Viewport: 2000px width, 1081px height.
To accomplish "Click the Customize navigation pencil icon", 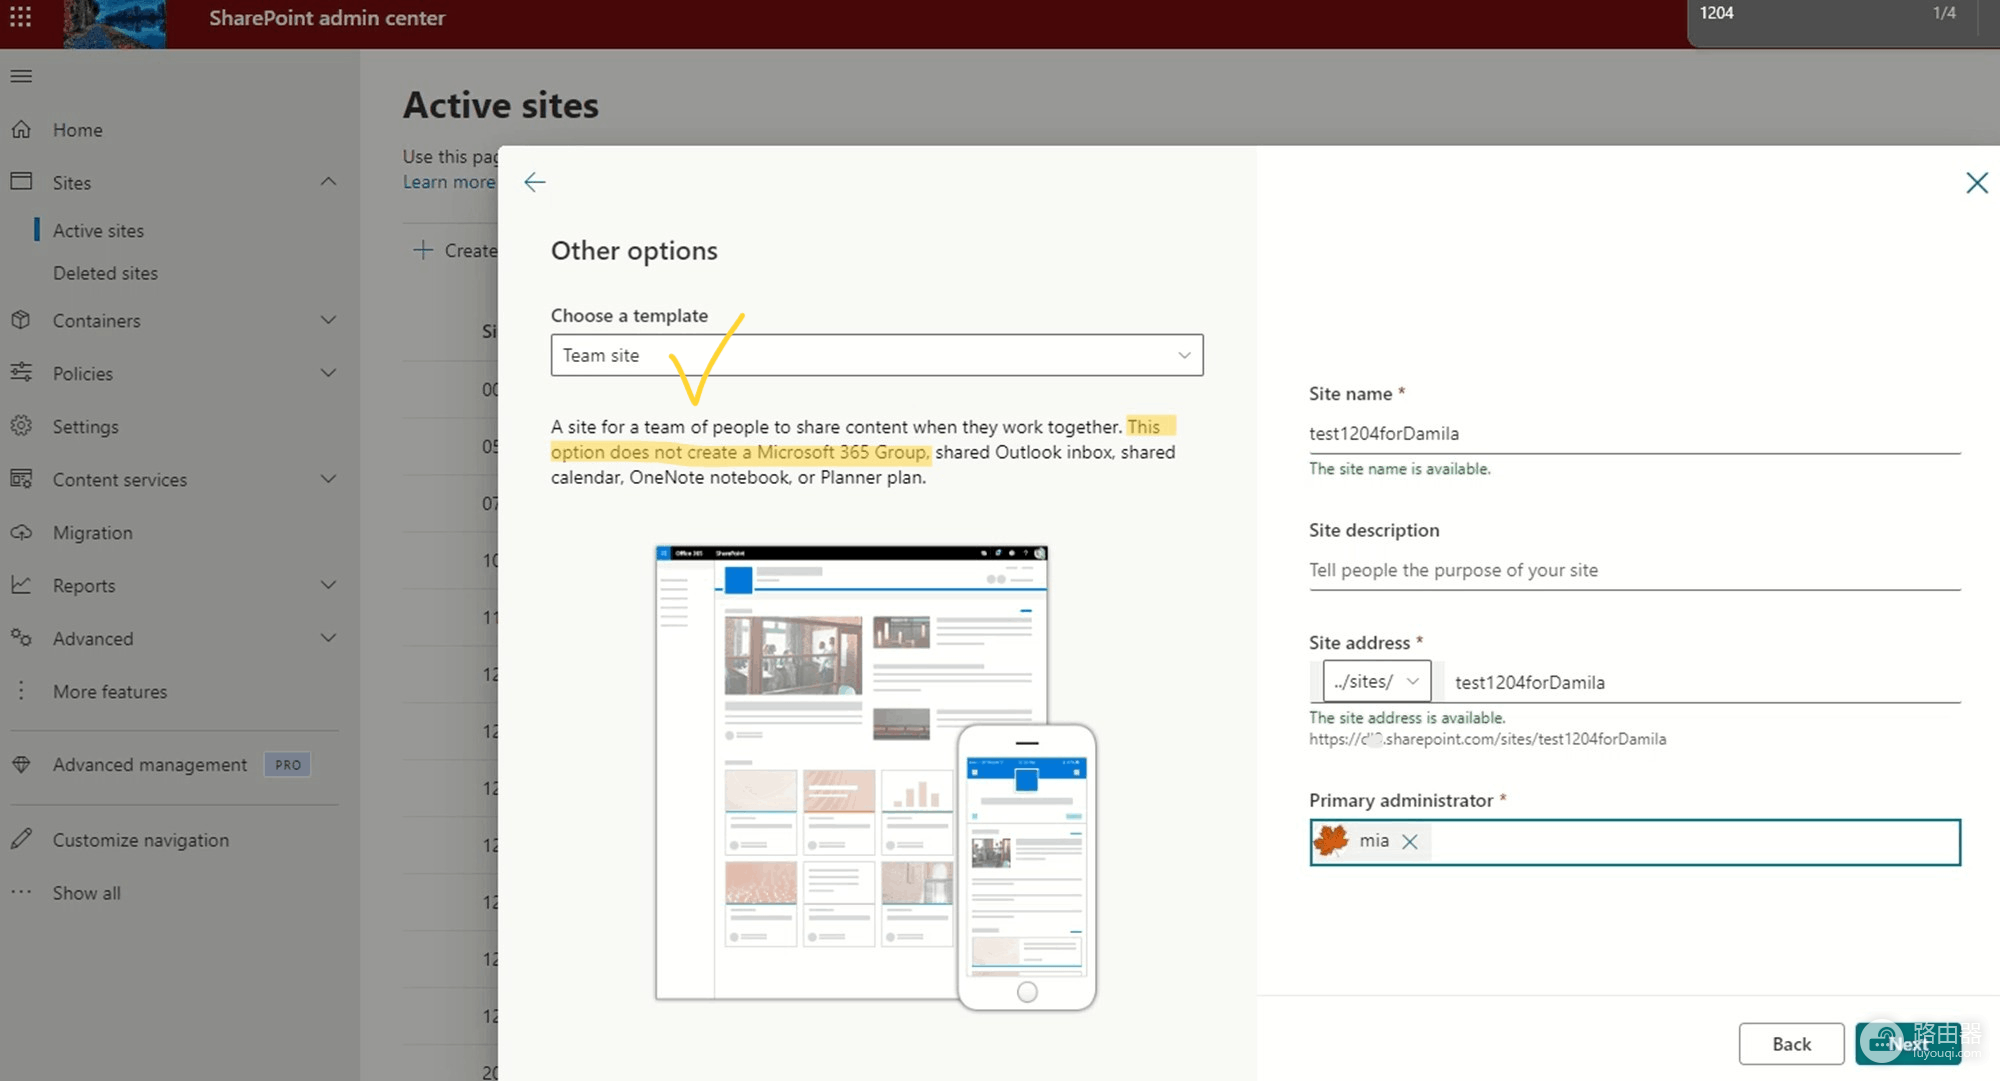I will point(21,839).
